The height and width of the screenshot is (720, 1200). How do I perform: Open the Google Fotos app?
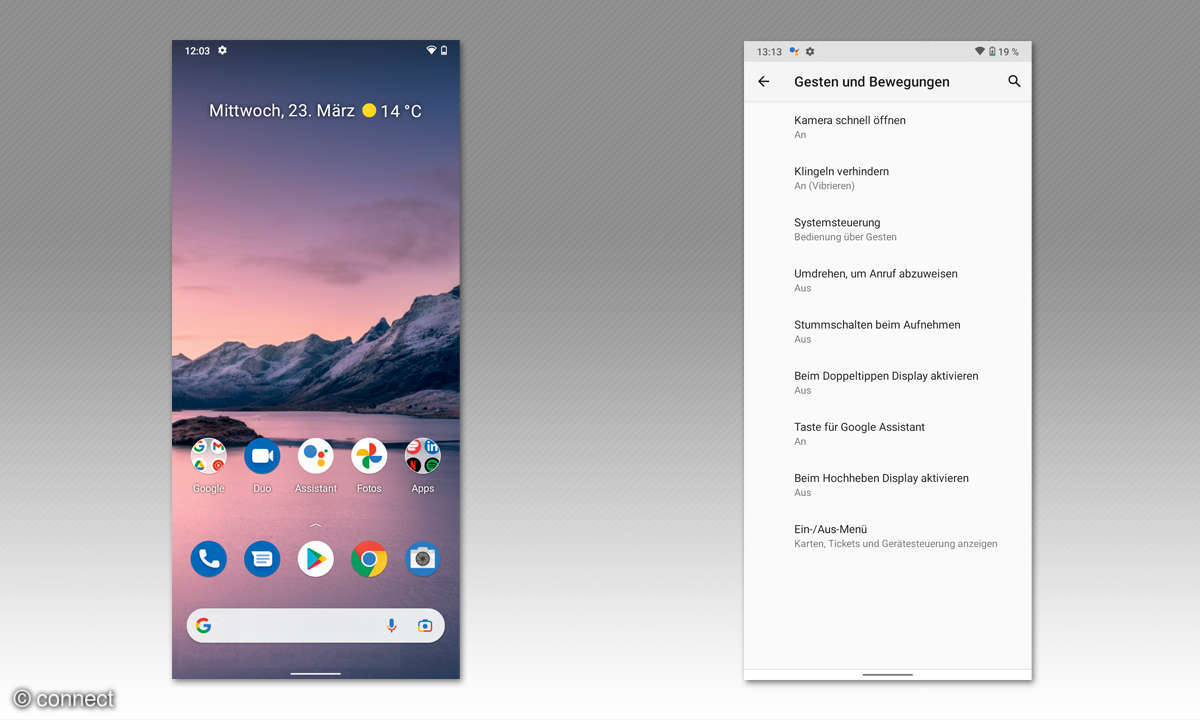pyautogui.click(x=369, y=457)
